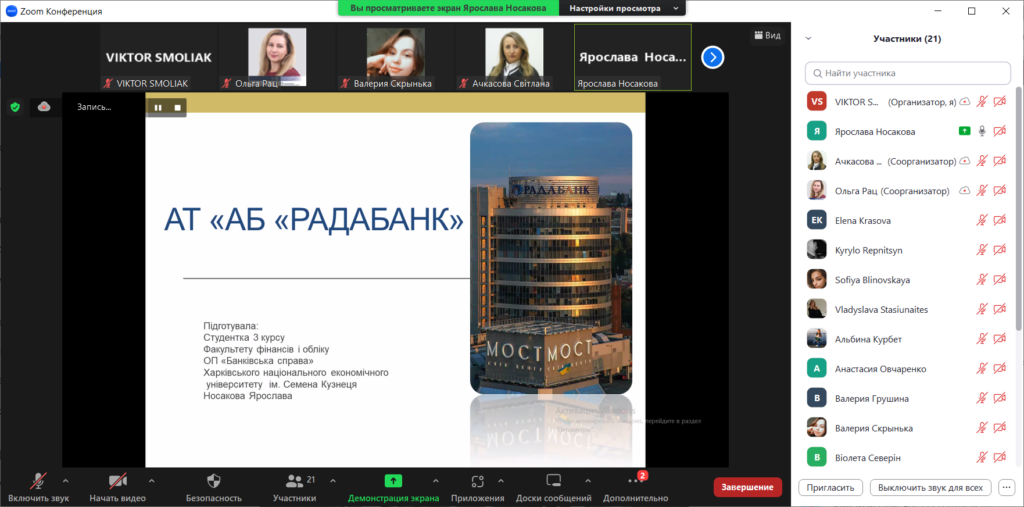The image size is (1024, 507).
Task: Unmute microphone with Включить звук
Action: tap(39, 487)
